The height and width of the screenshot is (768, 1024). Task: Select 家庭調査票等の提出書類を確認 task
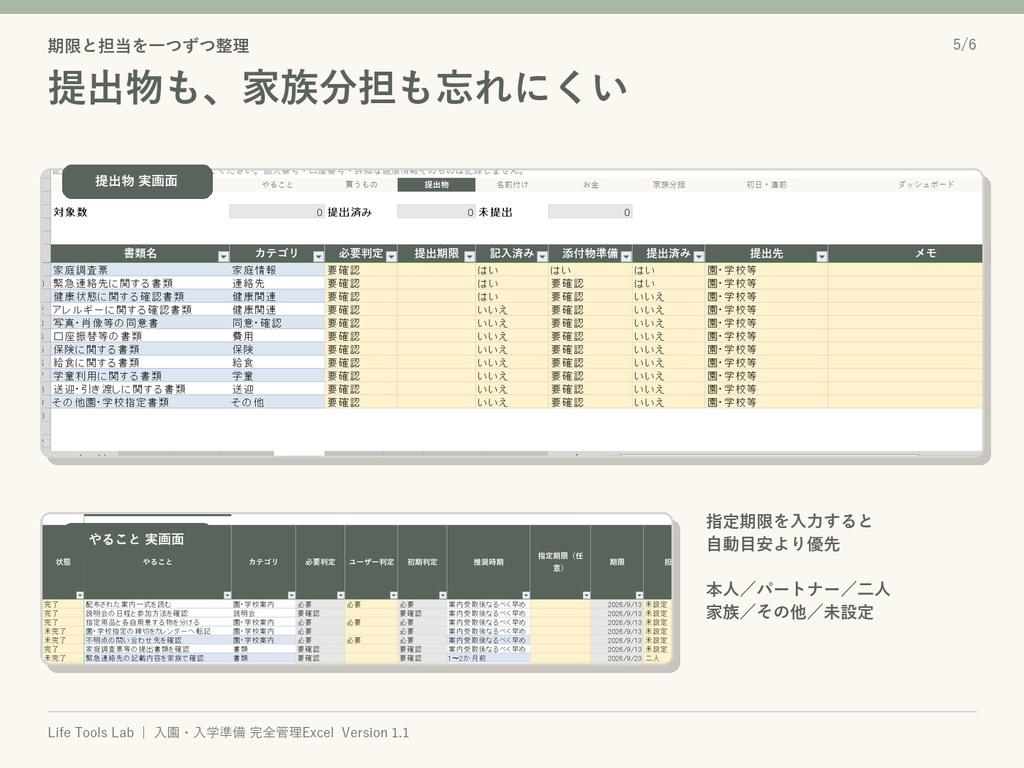tap(157, 649)
